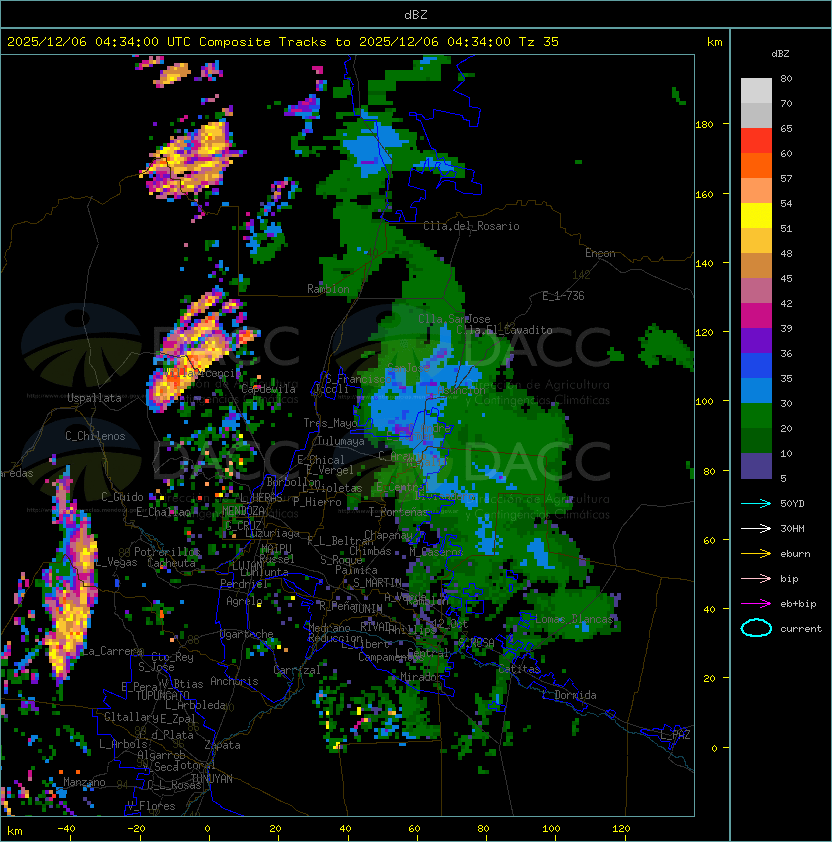Click the 10 dBZ dark purple swatch
Image resolution: width=832 pixels, height=842 pixels.
(756, 466)
